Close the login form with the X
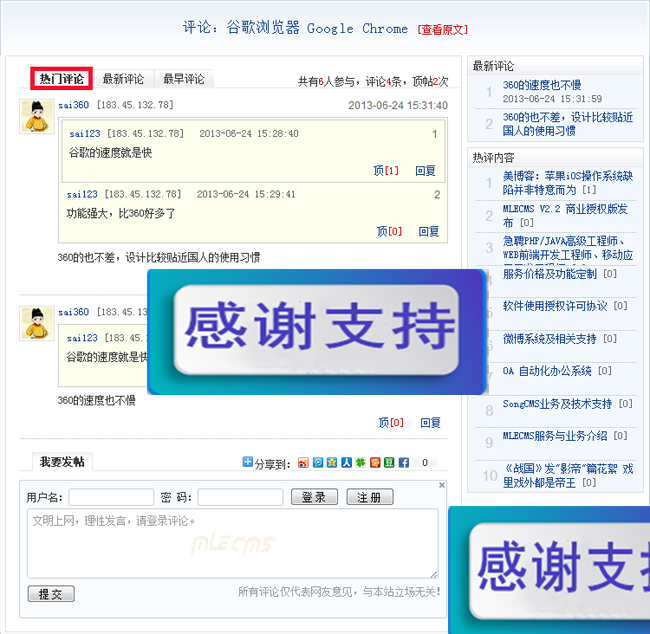650x634 pixels. pyautogui.click(x=442, y=485)
